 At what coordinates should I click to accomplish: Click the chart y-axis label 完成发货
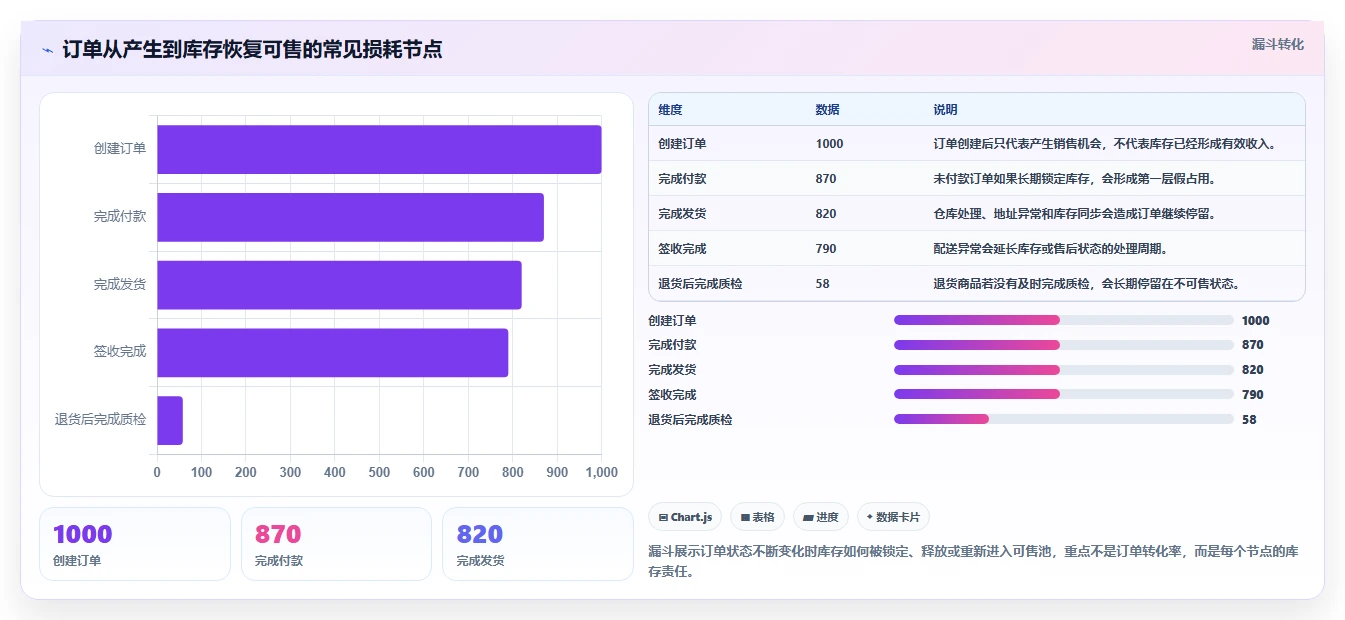point(120,285)
